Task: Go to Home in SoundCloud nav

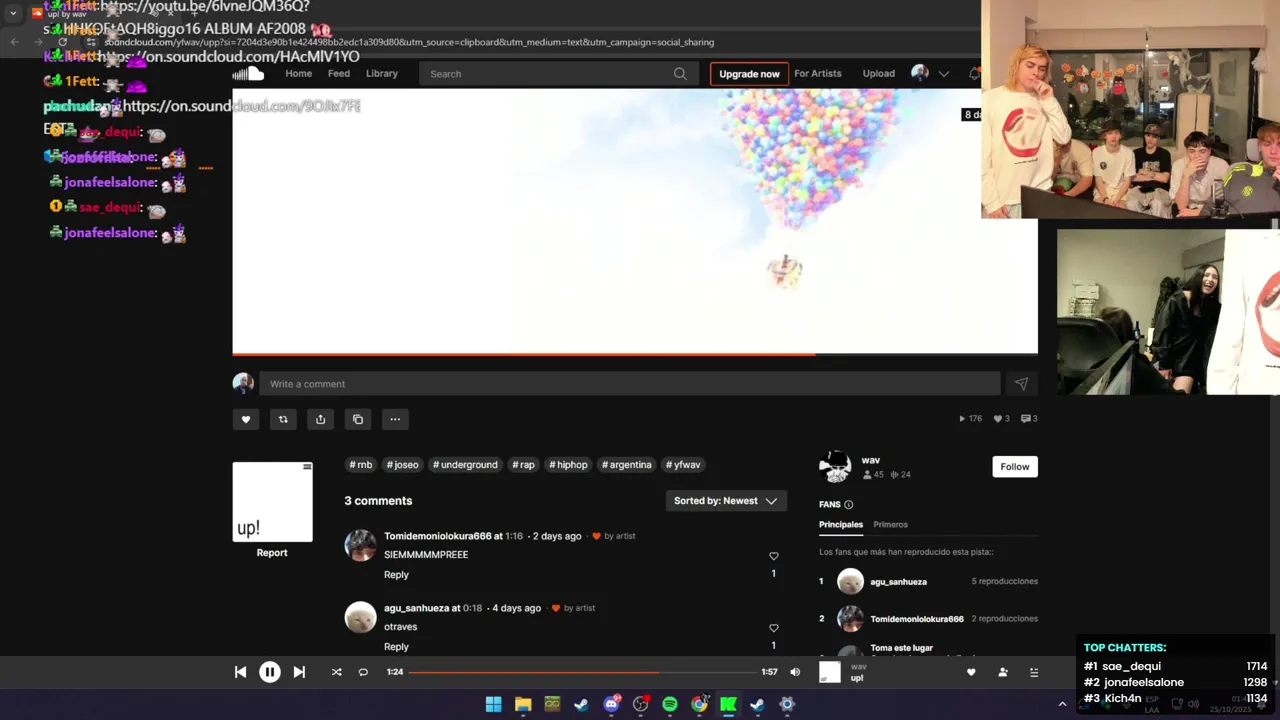Action: click(298, 74)
